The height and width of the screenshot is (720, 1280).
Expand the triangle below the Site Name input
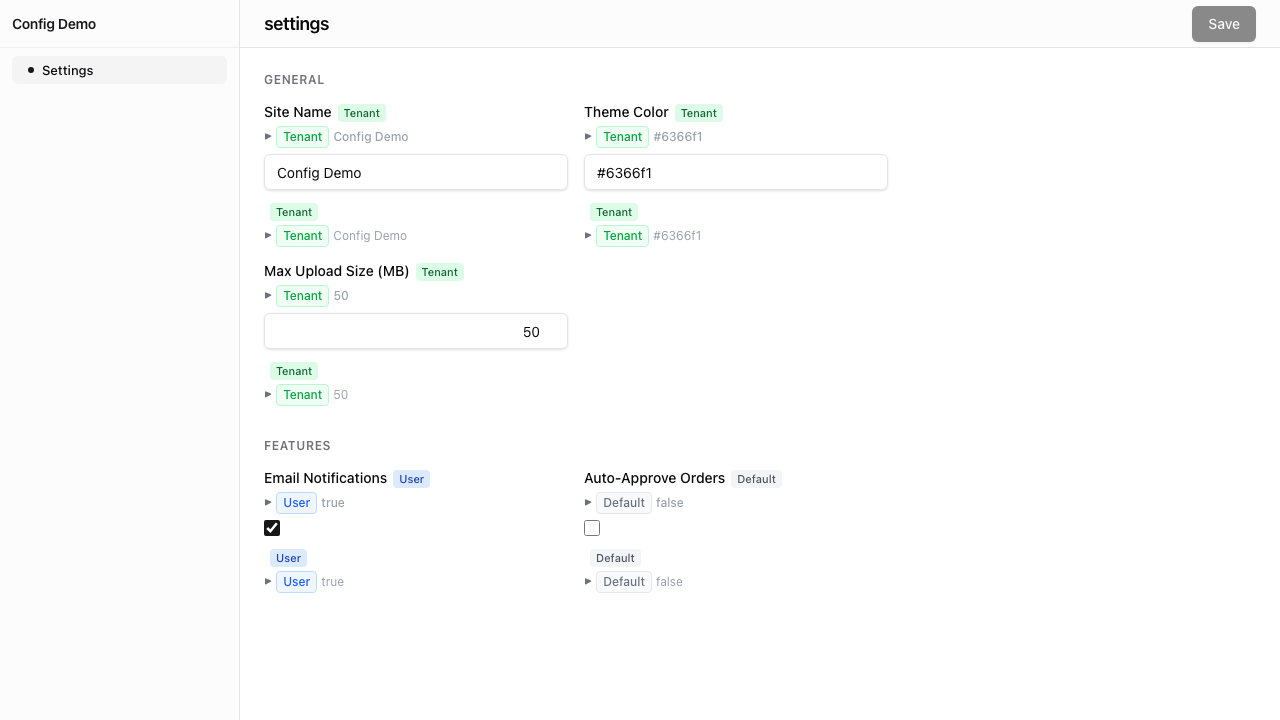click(268, 235)
